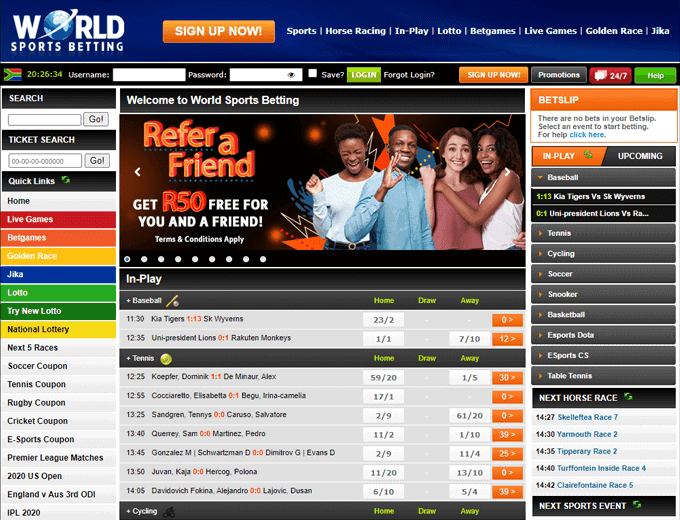Image resolution: width=680 pixels, height=520 pixels.
Task: Open the blue Jika quick link
Action: click(58, 275)
